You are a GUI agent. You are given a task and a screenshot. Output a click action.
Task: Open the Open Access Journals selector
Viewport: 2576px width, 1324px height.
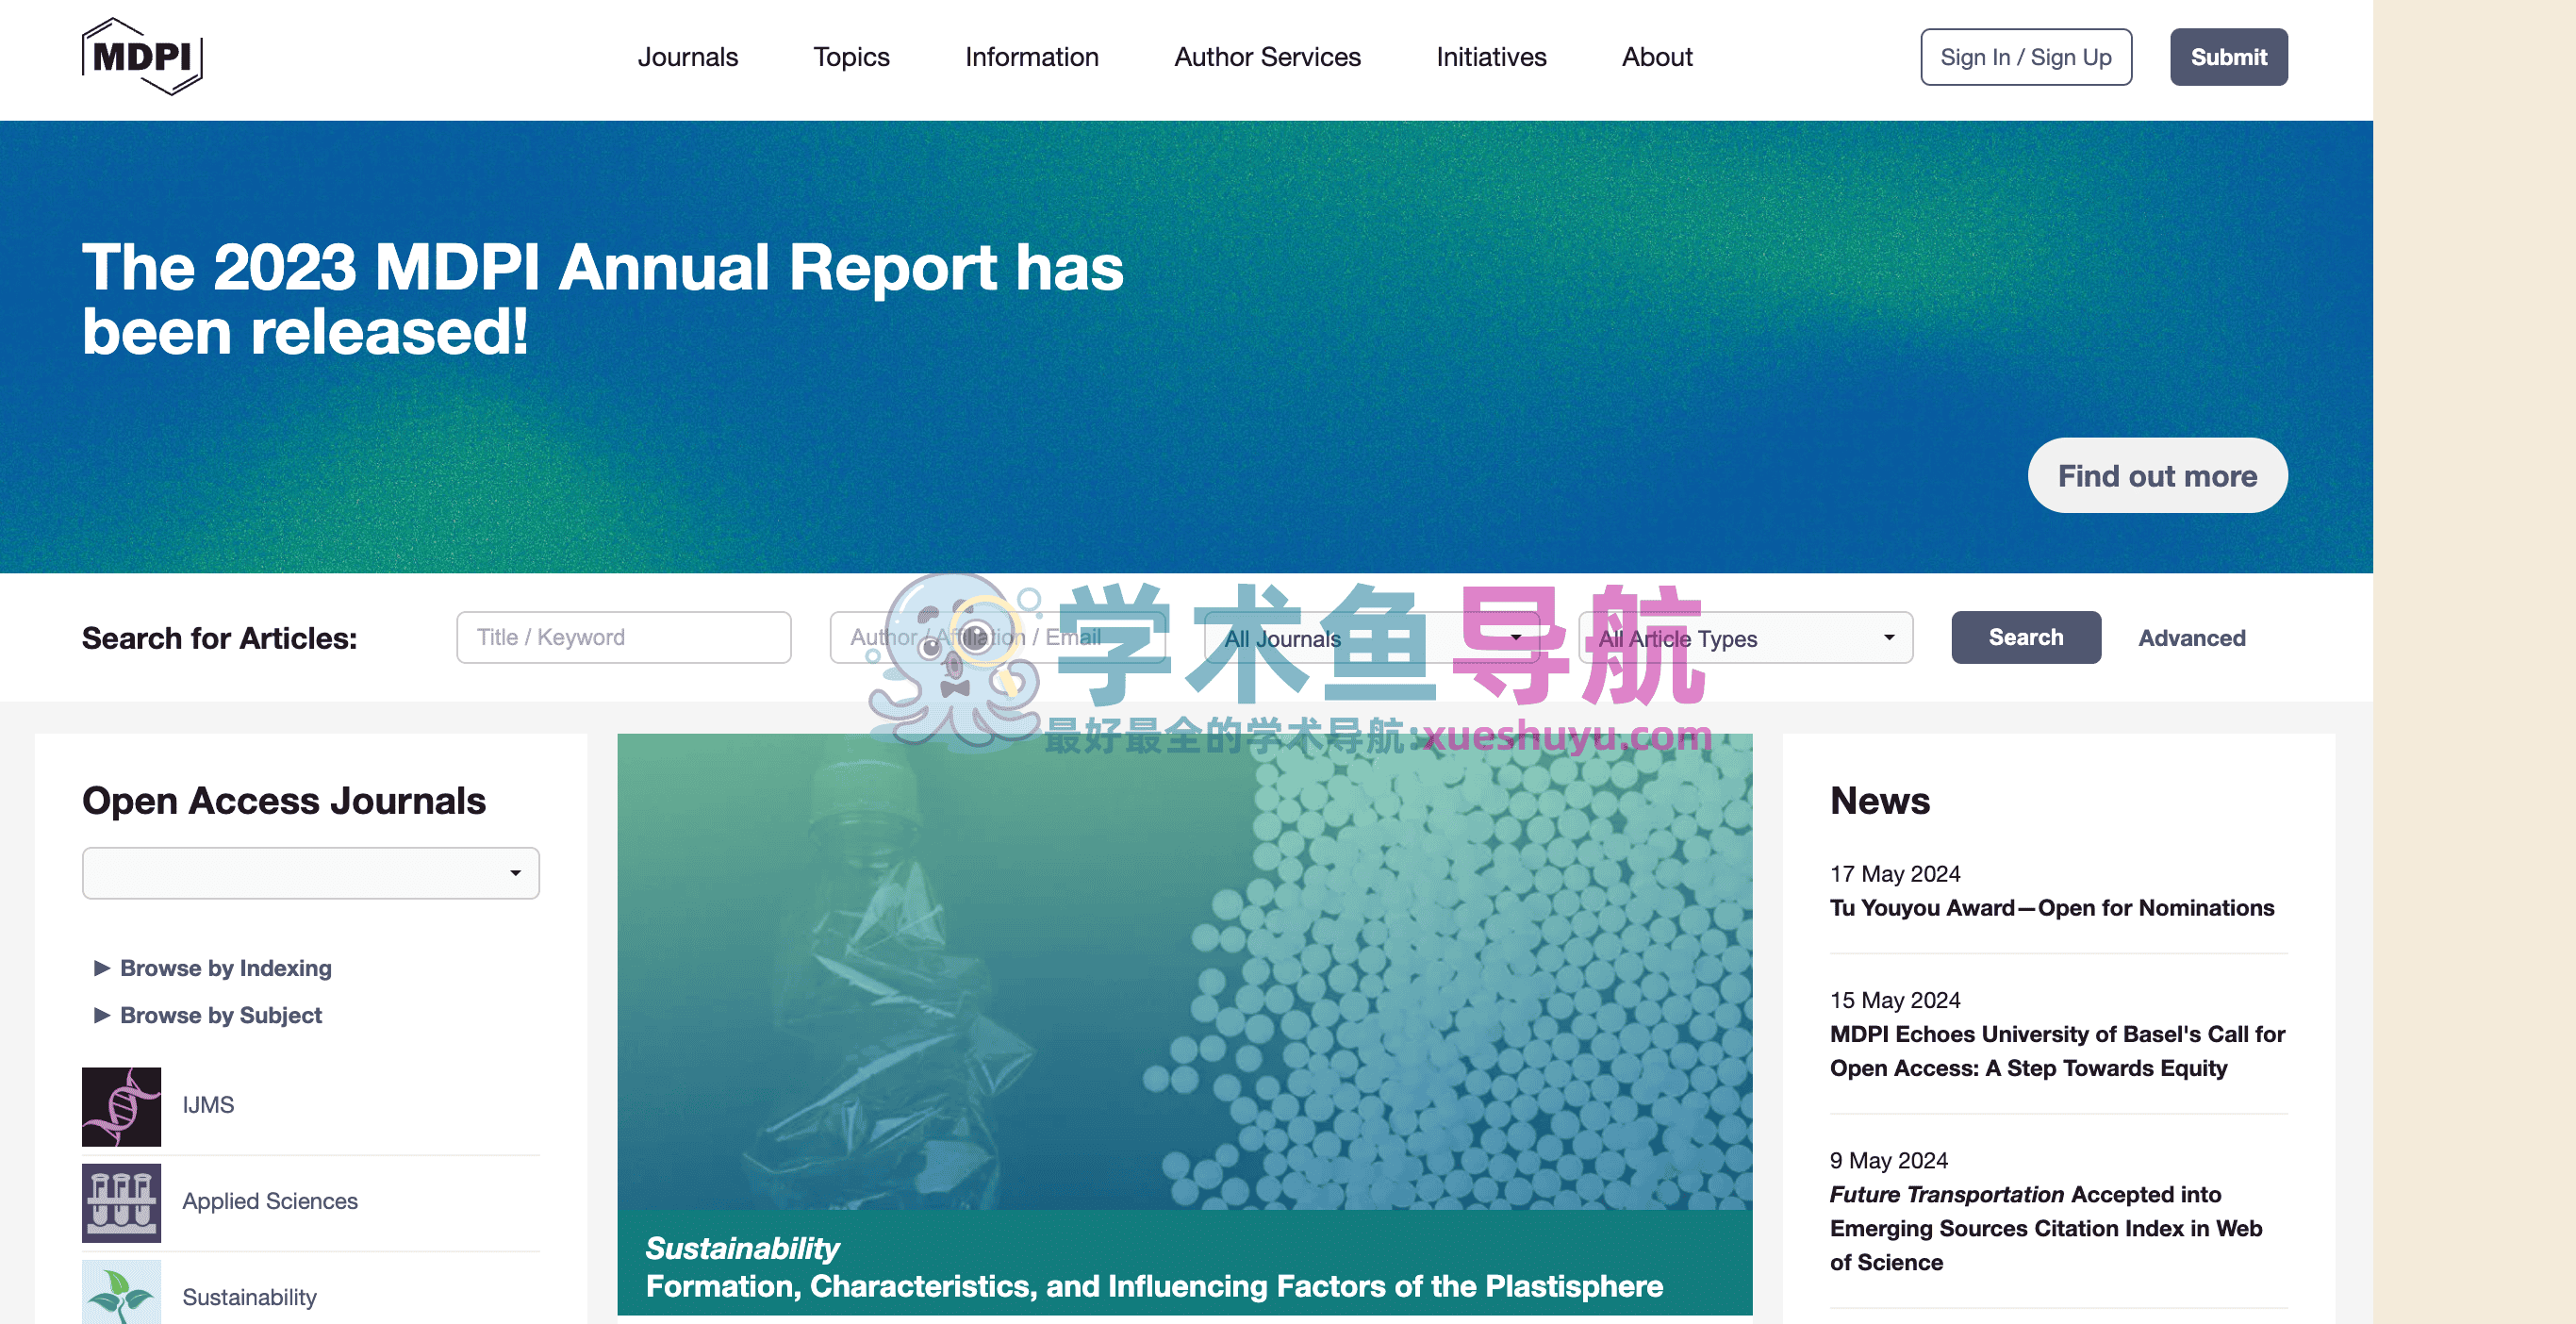click(310, 873)
